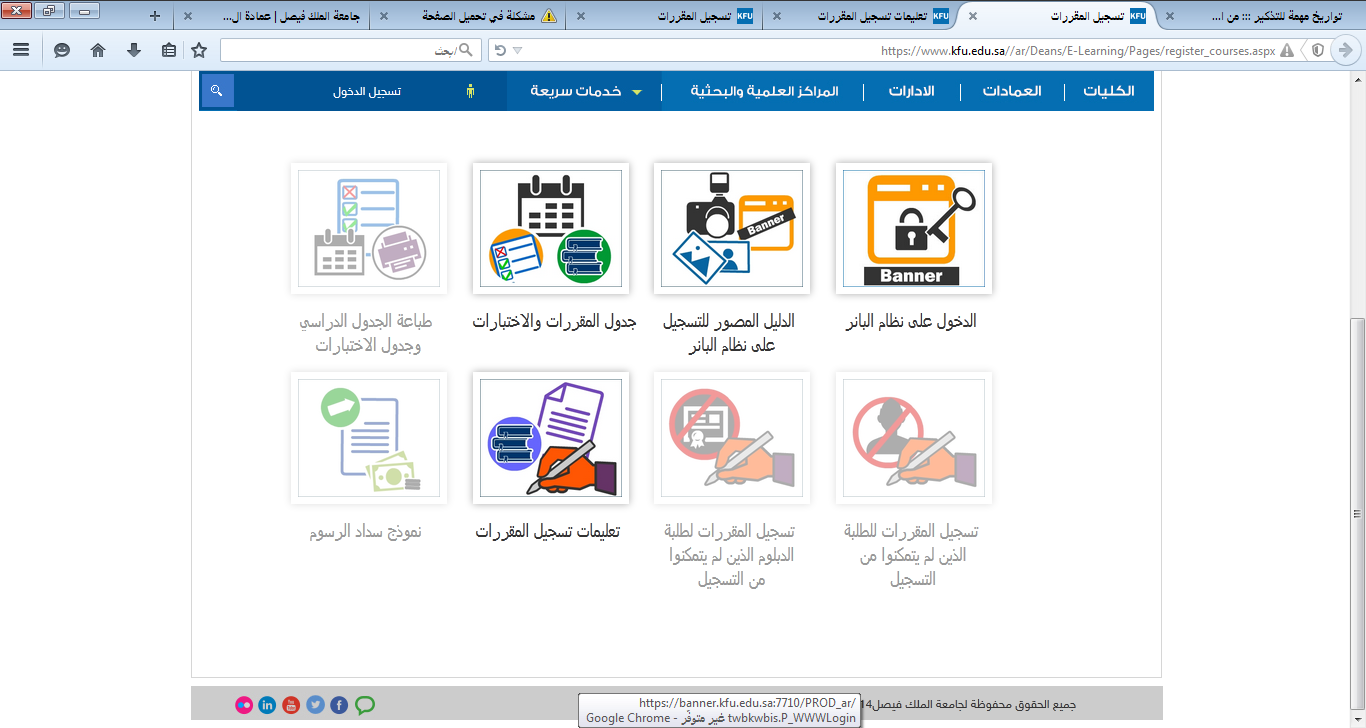Open the illustrated Banner registration guide tile

pyautogui.click(x=731, y=229)
